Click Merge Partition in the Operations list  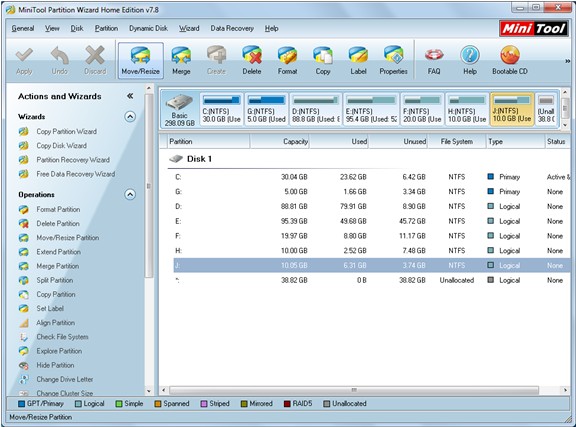pyautogui.click(x=57, y=266)
